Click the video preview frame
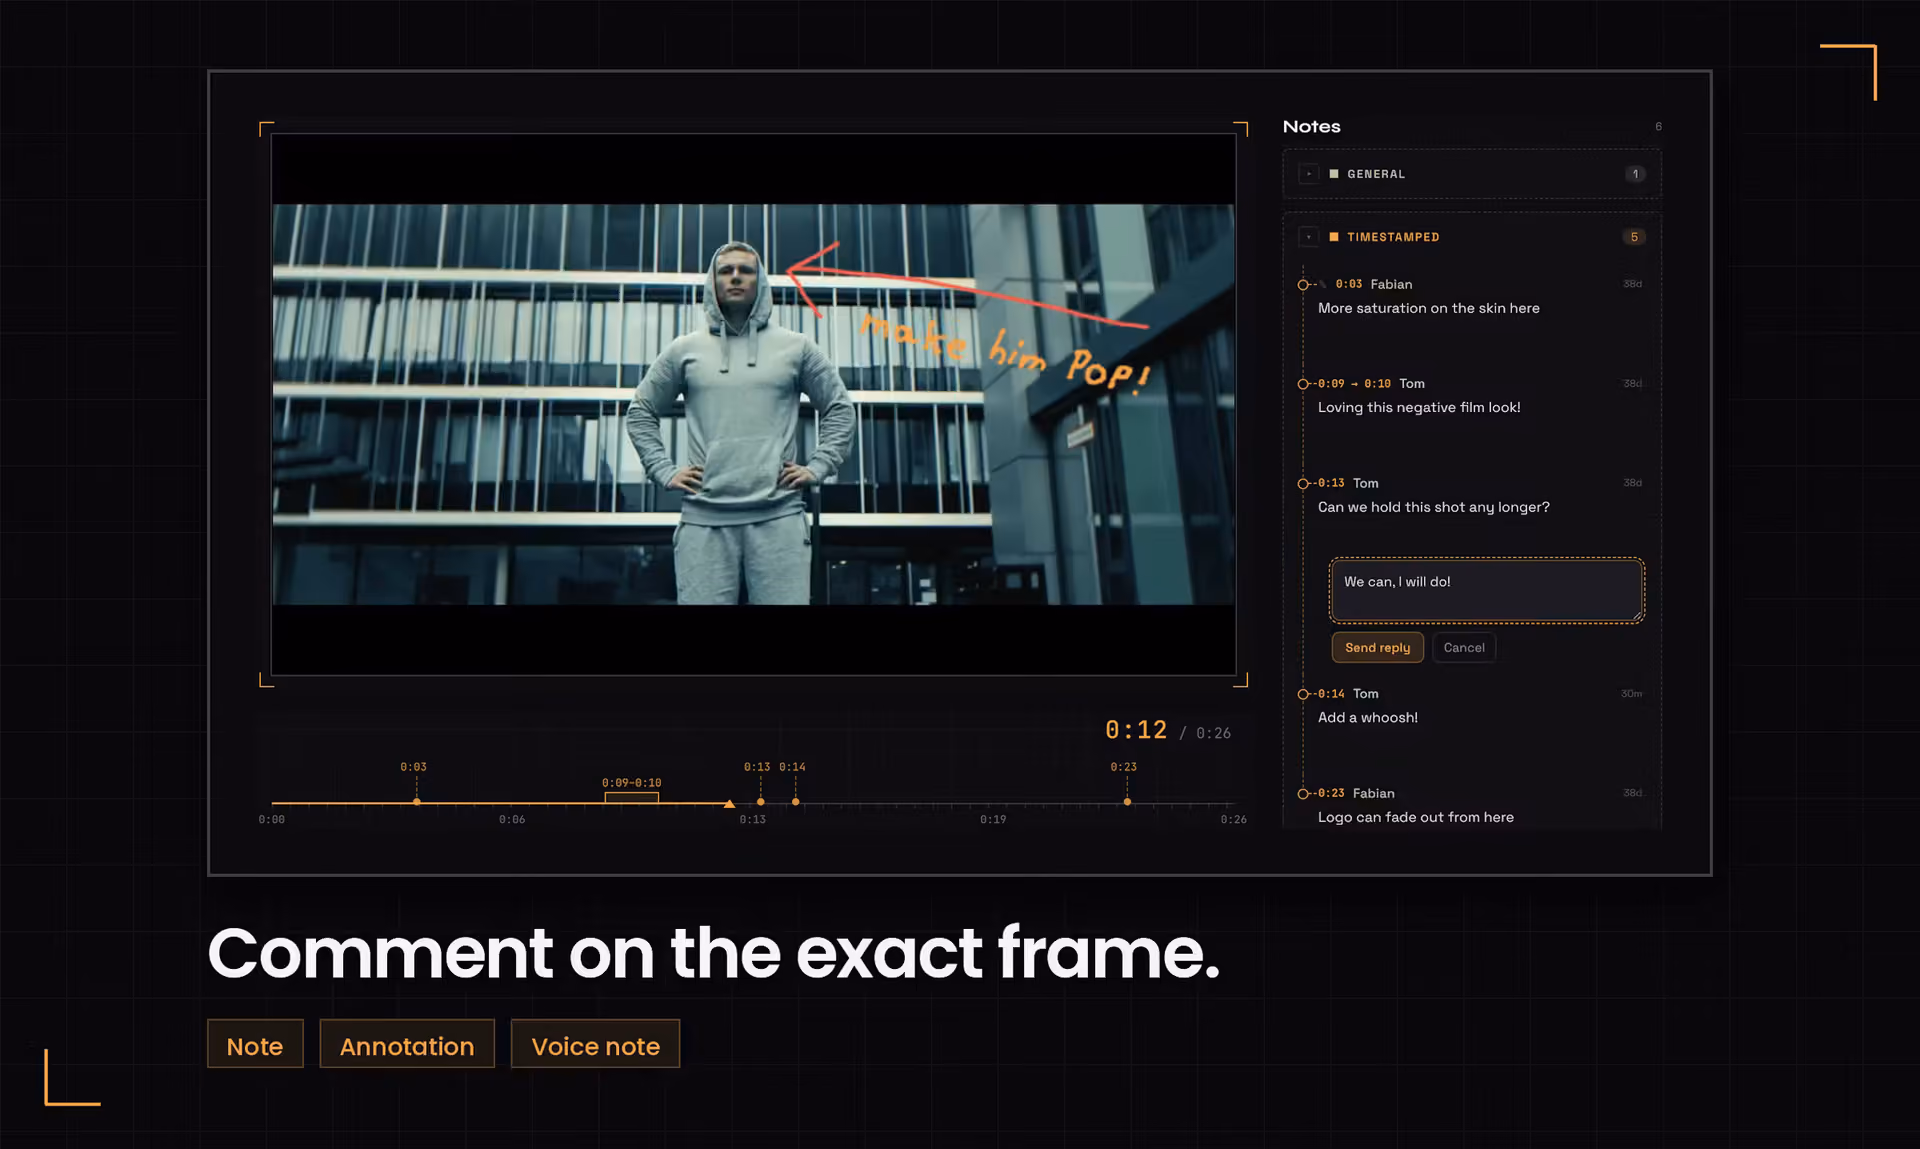Viewport: 1920px width, 1149px height. tap(753, 404)
